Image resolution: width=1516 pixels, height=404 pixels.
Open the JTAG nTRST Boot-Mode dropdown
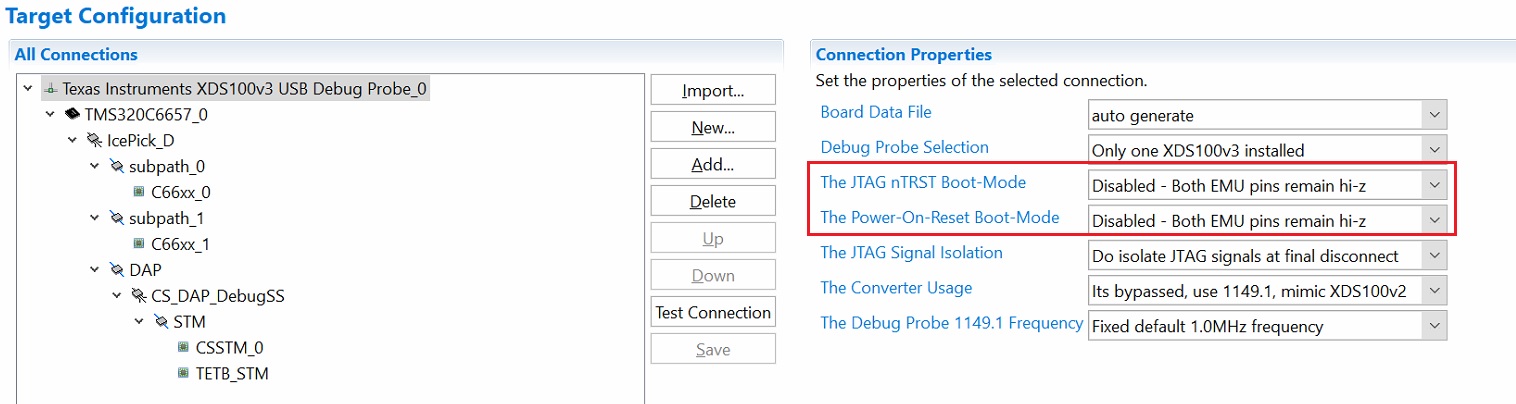(x=1435, y=185)
